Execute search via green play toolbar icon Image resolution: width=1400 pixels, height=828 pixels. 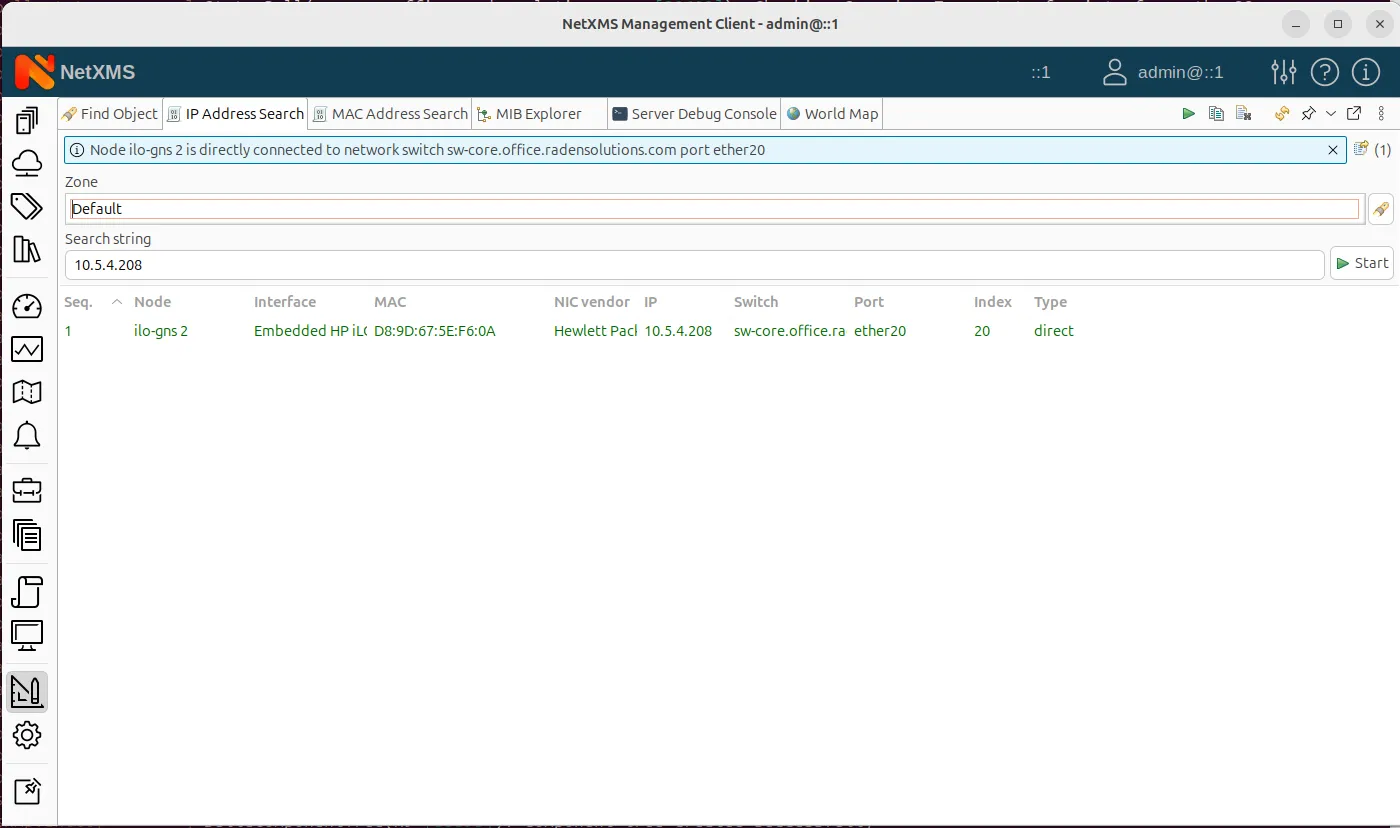pyautogui.click(x=1188, y=113)
